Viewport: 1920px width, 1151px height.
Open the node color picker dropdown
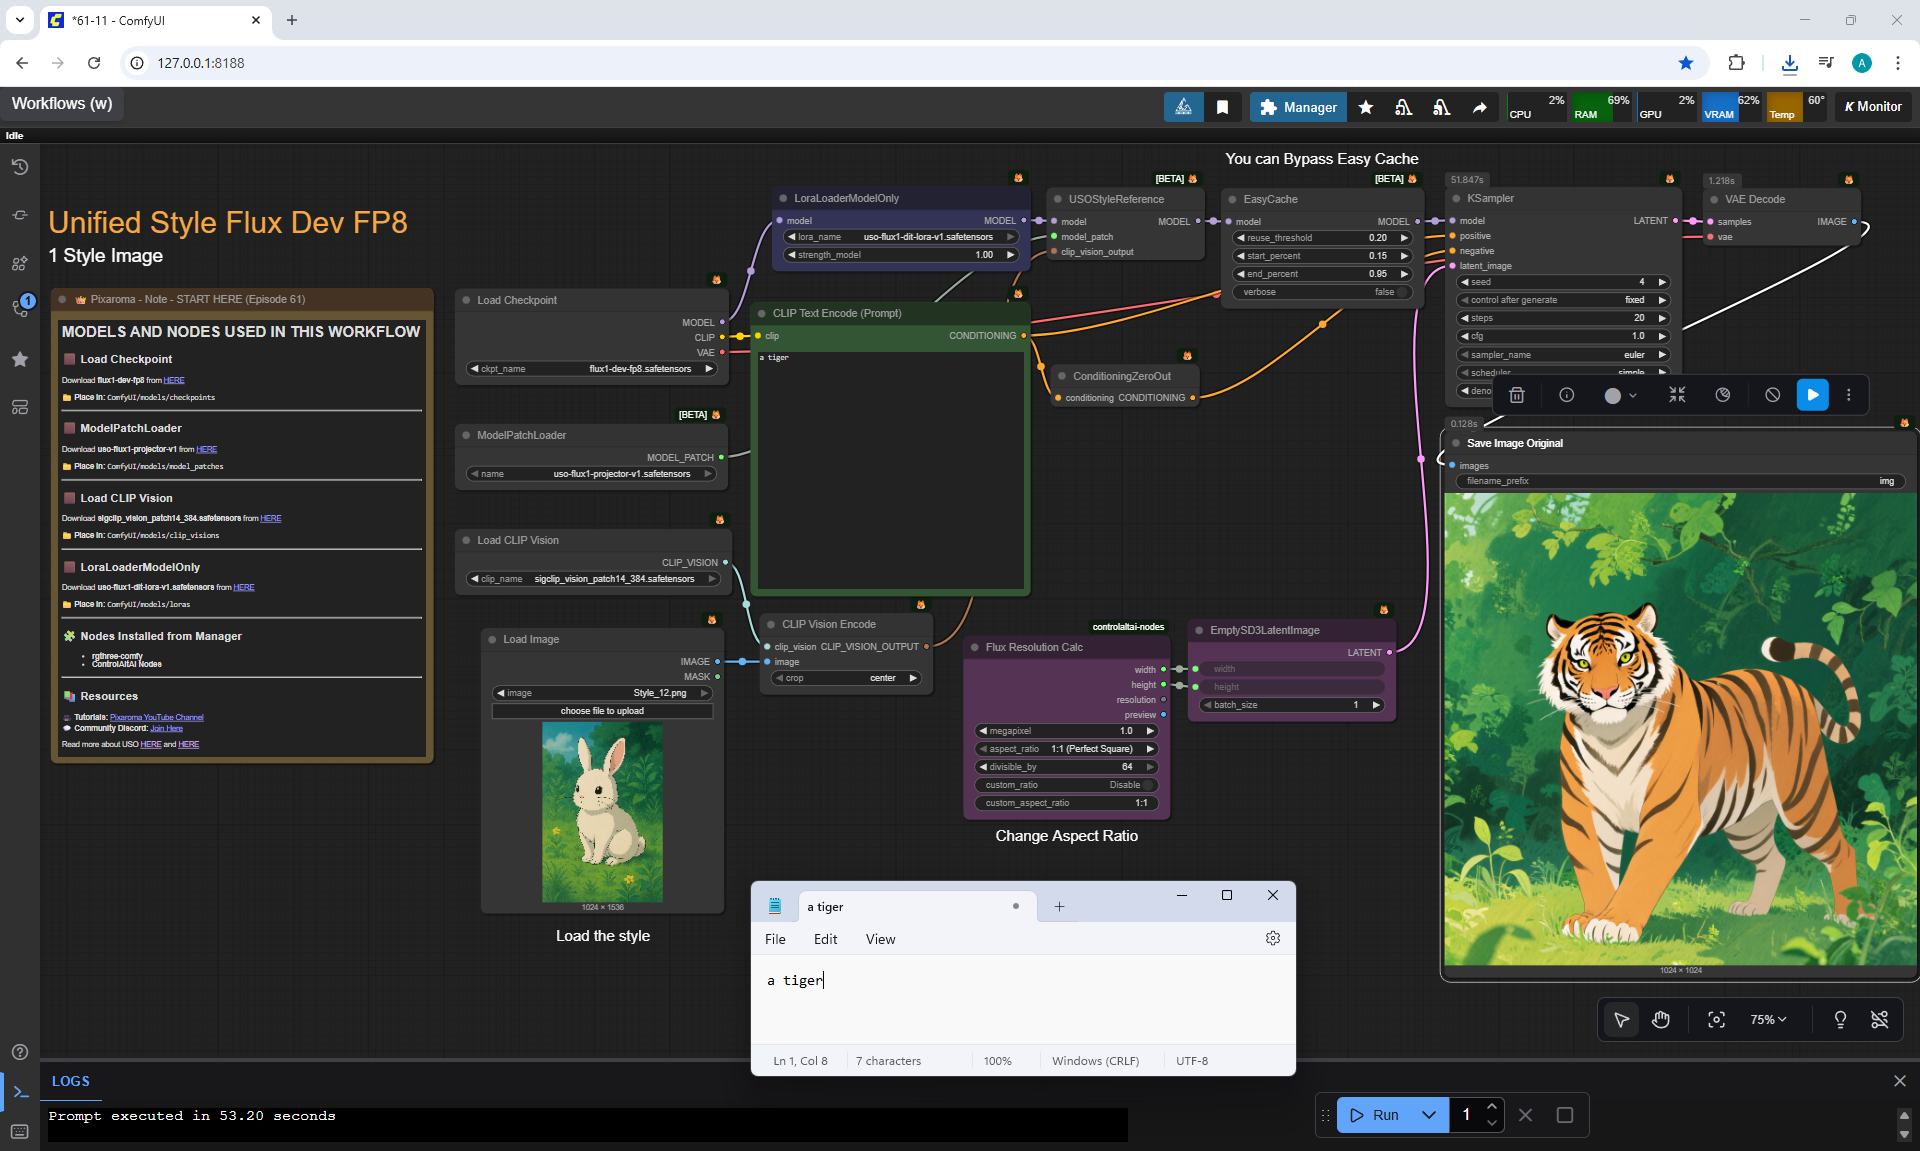pyautogui.click(x=1621, y=395)
